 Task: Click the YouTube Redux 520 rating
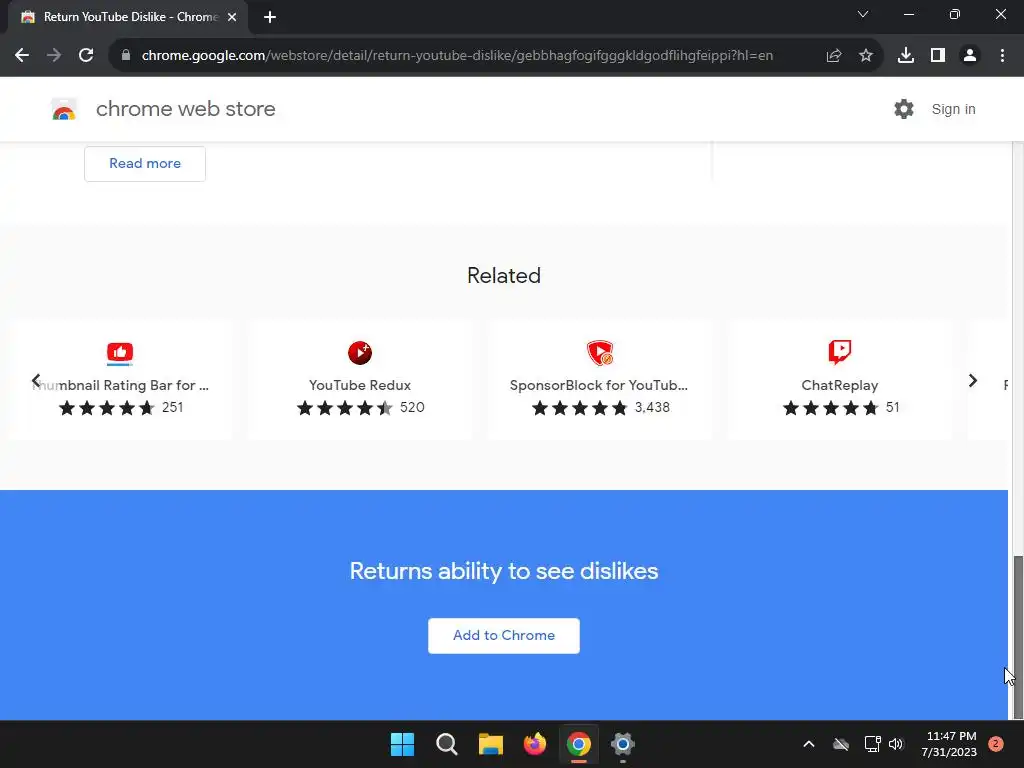tap(360, 408)
